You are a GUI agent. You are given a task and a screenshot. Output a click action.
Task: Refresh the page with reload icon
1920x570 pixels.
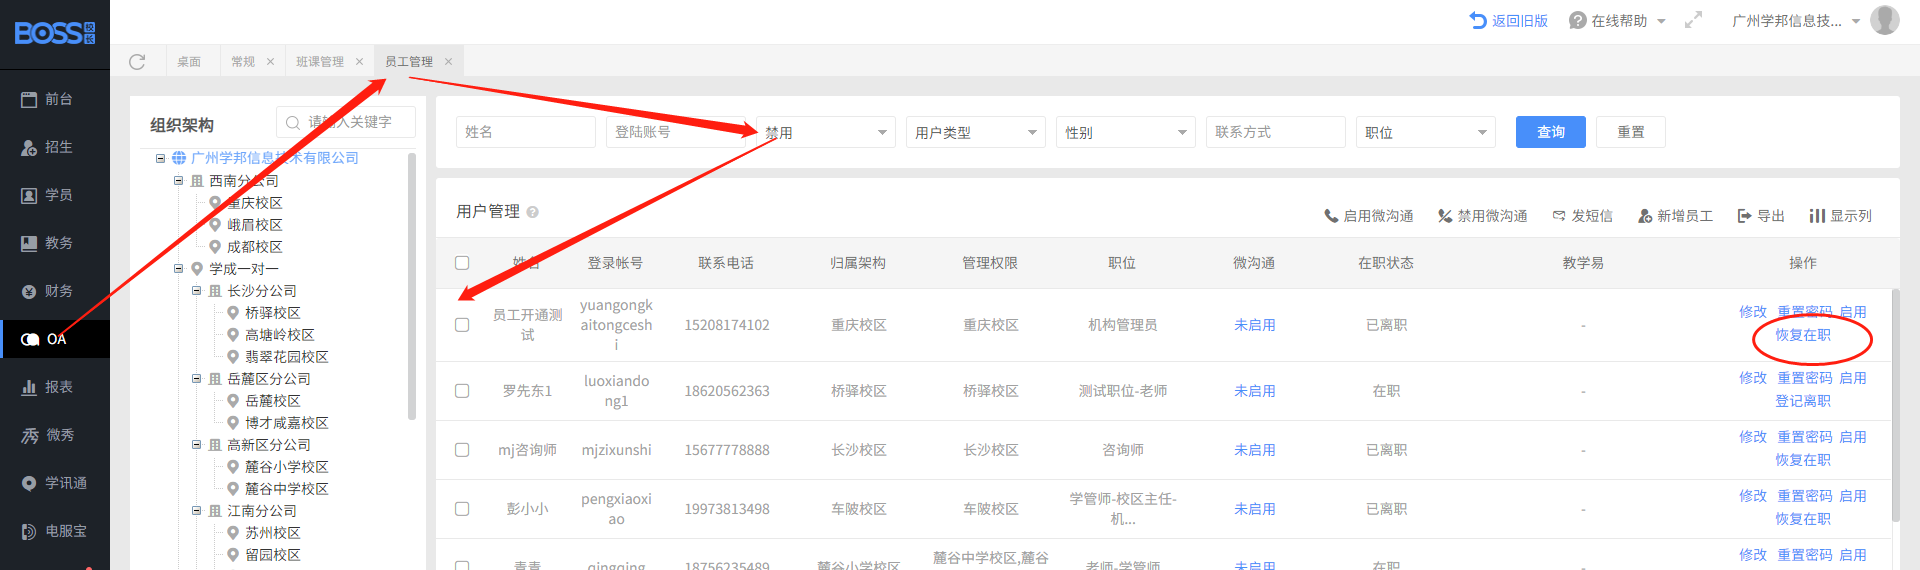coord(137,62)
